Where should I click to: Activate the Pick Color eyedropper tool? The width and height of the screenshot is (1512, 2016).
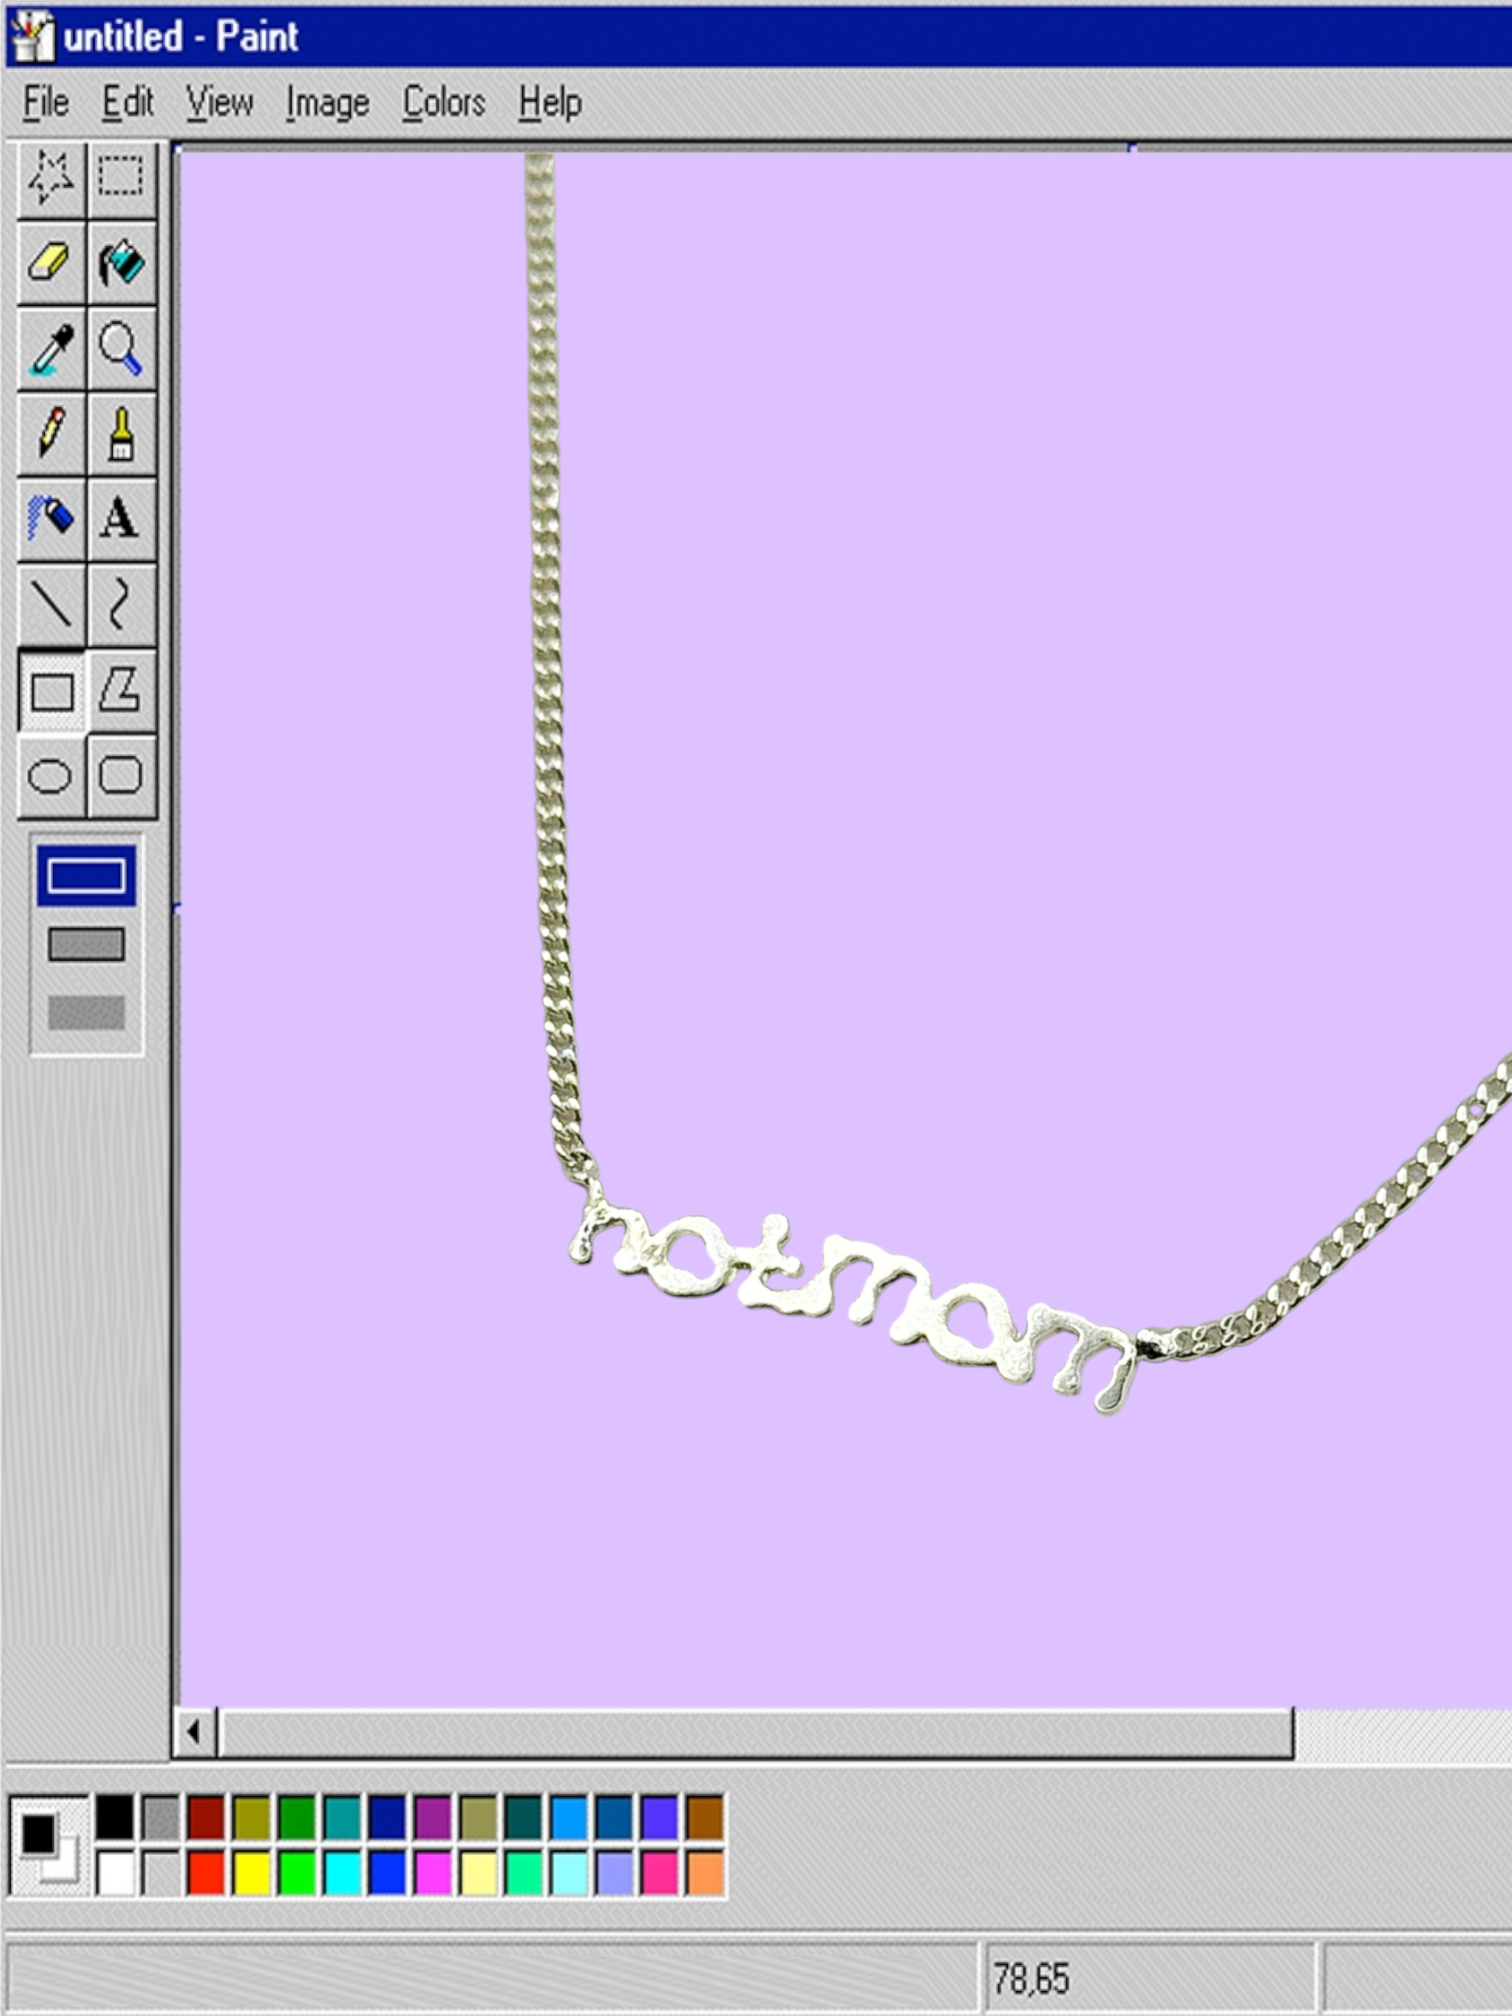pos(51,349)
